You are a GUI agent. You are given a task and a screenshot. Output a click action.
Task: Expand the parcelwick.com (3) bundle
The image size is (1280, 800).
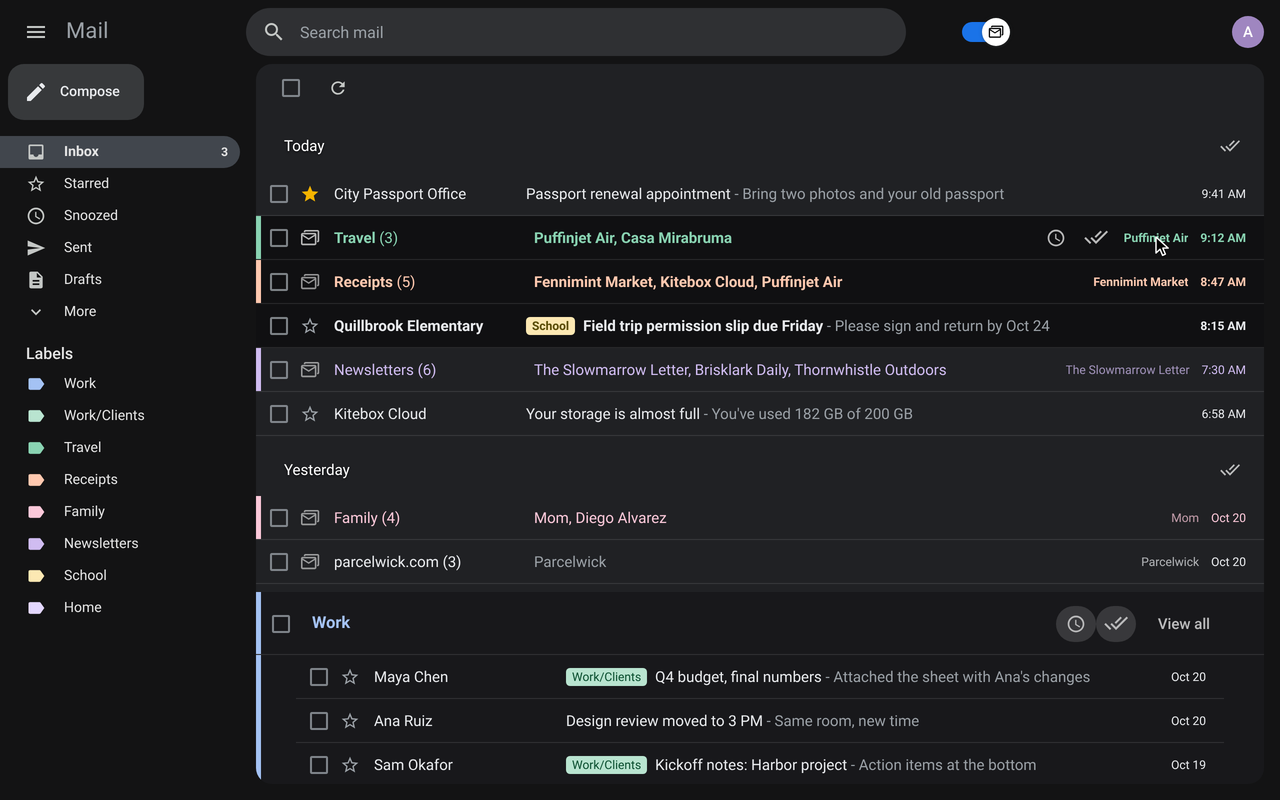[760, 562]
